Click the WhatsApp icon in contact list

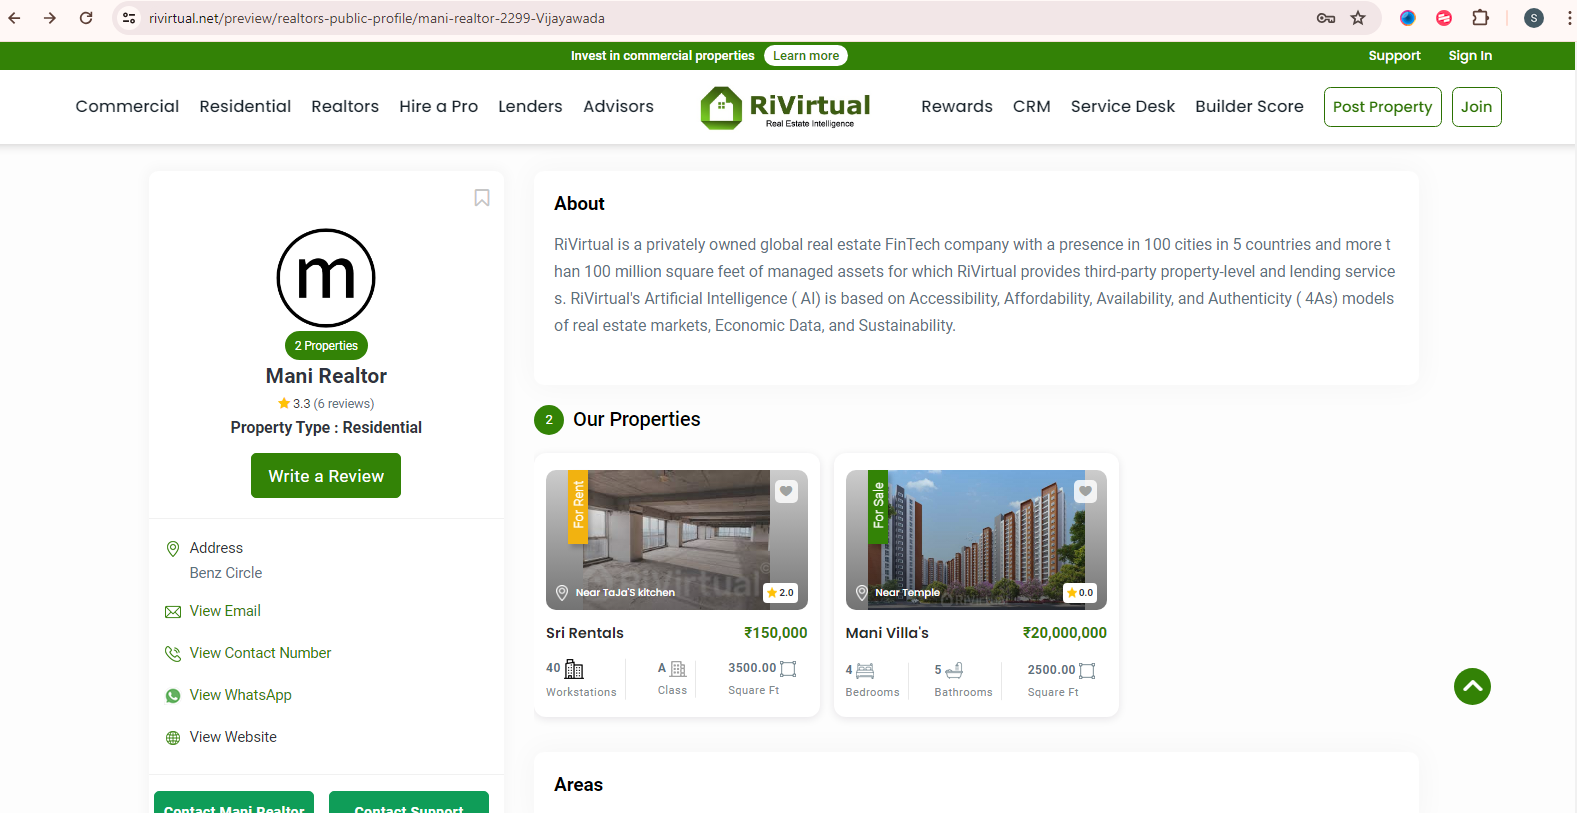point(173,696)
